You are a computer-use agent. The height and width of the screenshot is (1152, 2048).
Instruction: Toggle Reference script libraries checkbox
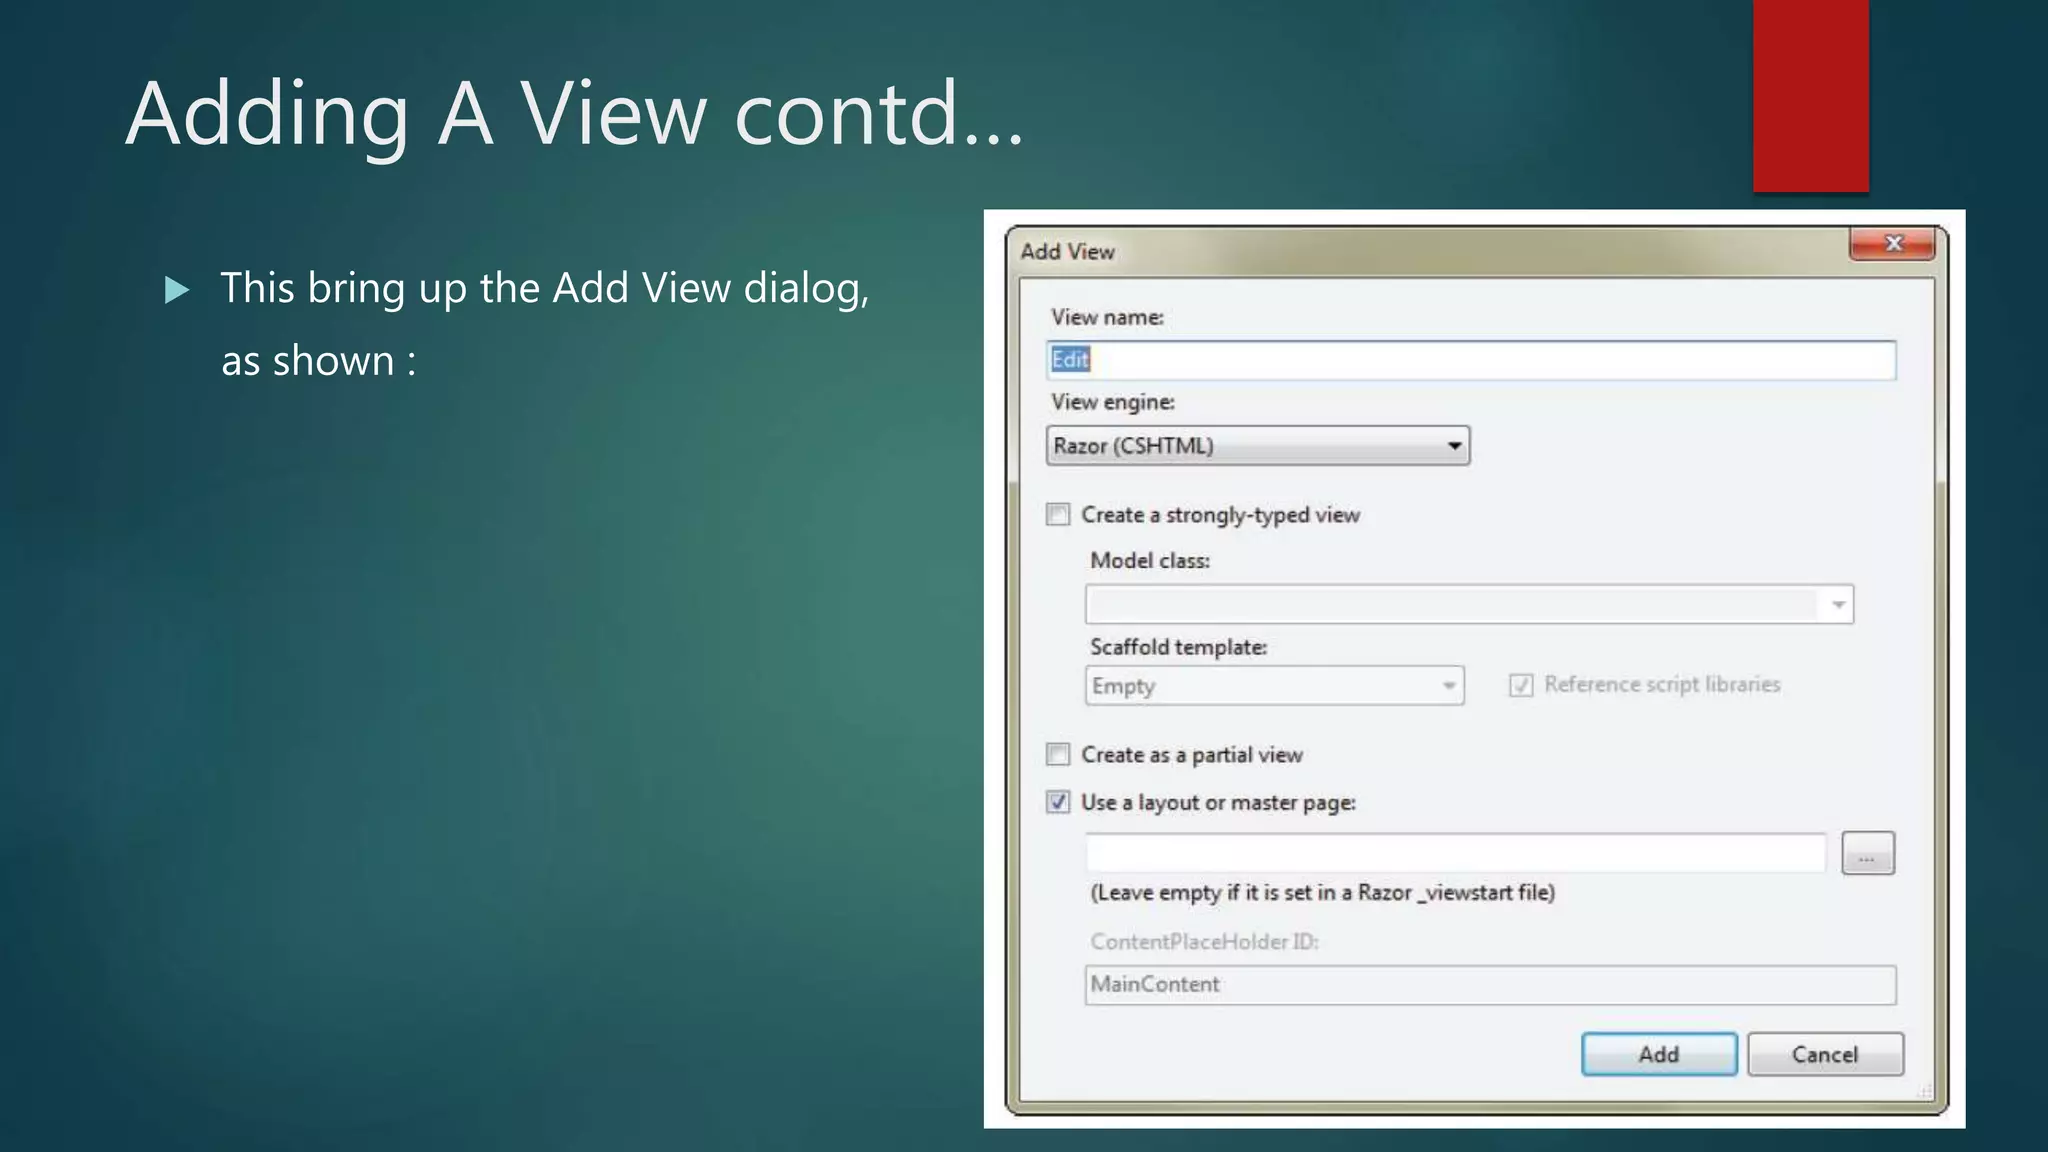[x=1521, y=685]
